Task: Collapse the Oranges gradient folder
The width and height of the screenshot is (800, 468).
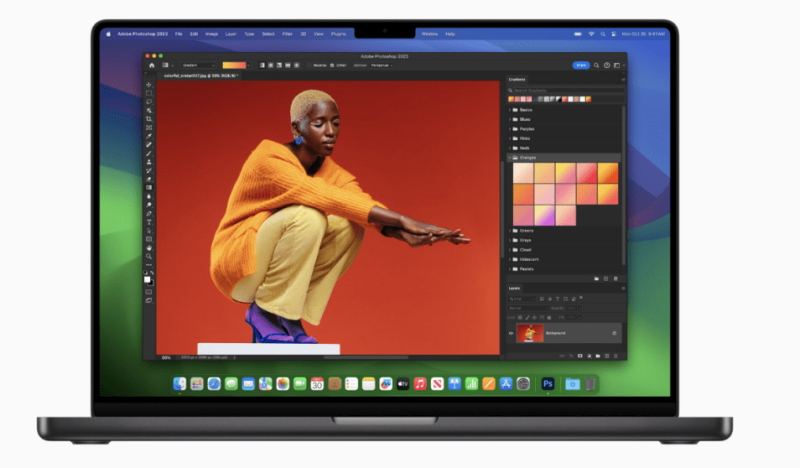Action: tap(510, 157)
